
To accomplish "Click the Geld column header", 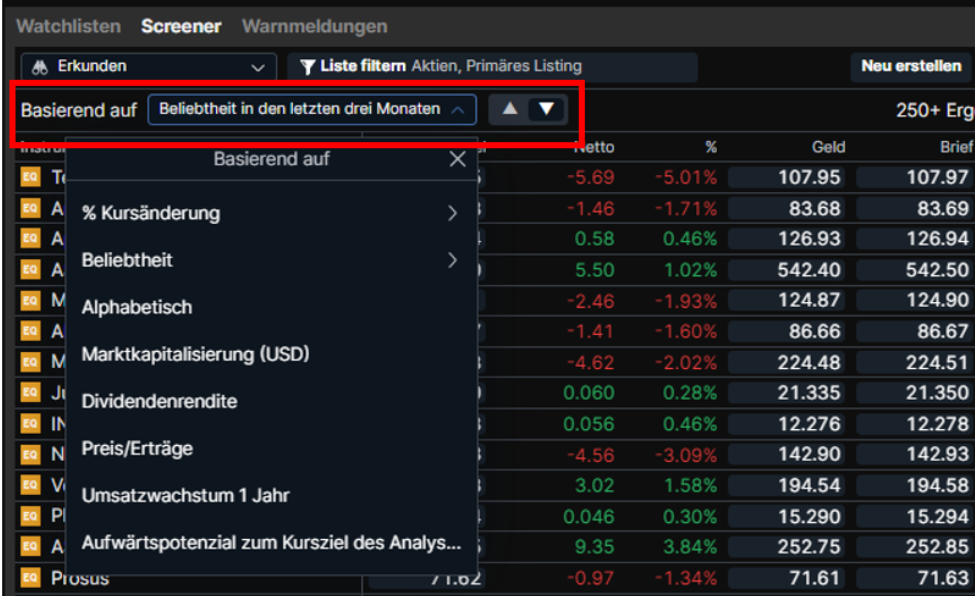I will (828, 147).
